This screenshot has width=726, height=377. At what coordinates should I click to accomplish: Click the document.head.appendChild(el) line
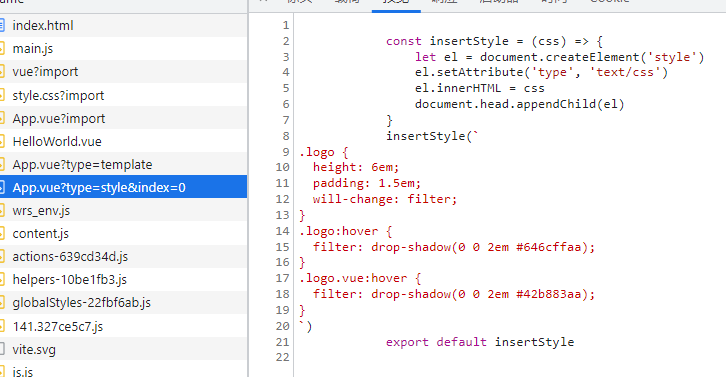519,104
